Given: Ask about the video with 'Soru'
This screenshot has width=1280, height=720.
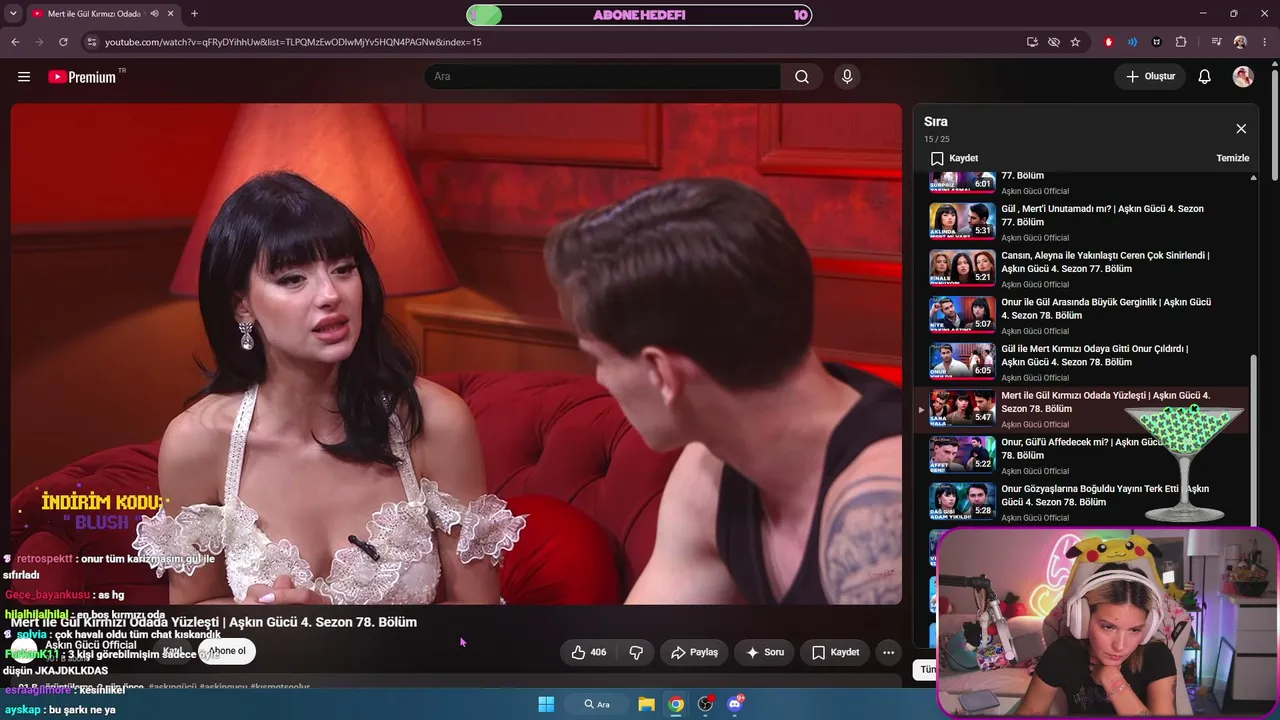Looking at the screenshot, I should pos(765,652).
